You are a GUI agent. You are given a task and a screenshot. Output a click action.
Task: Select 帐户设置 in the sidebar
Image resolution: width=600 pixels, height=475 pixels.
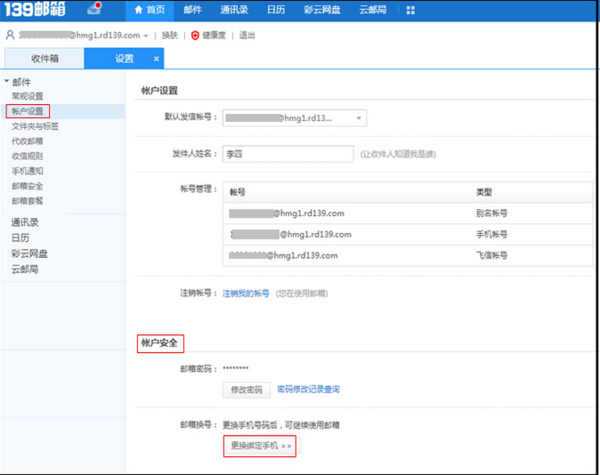[x=27, y=111]
